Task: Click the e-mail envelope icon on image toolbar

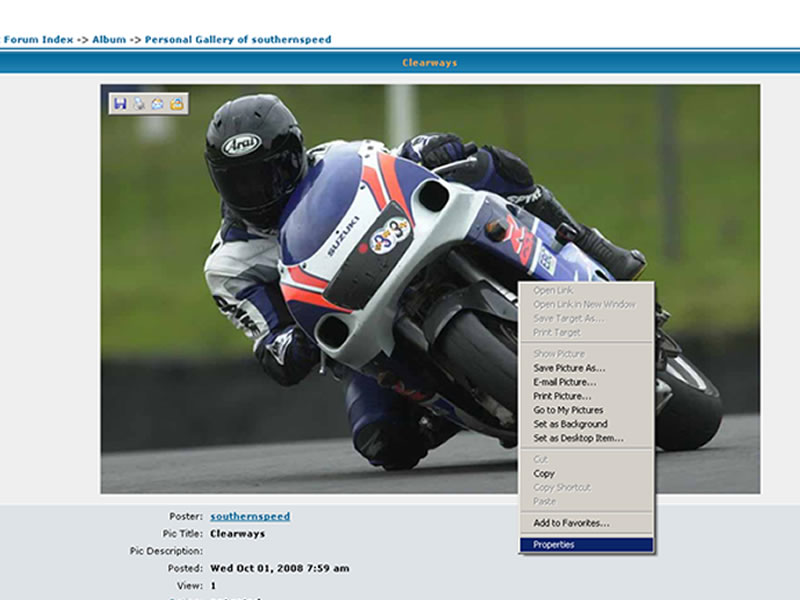Action: 158,103
